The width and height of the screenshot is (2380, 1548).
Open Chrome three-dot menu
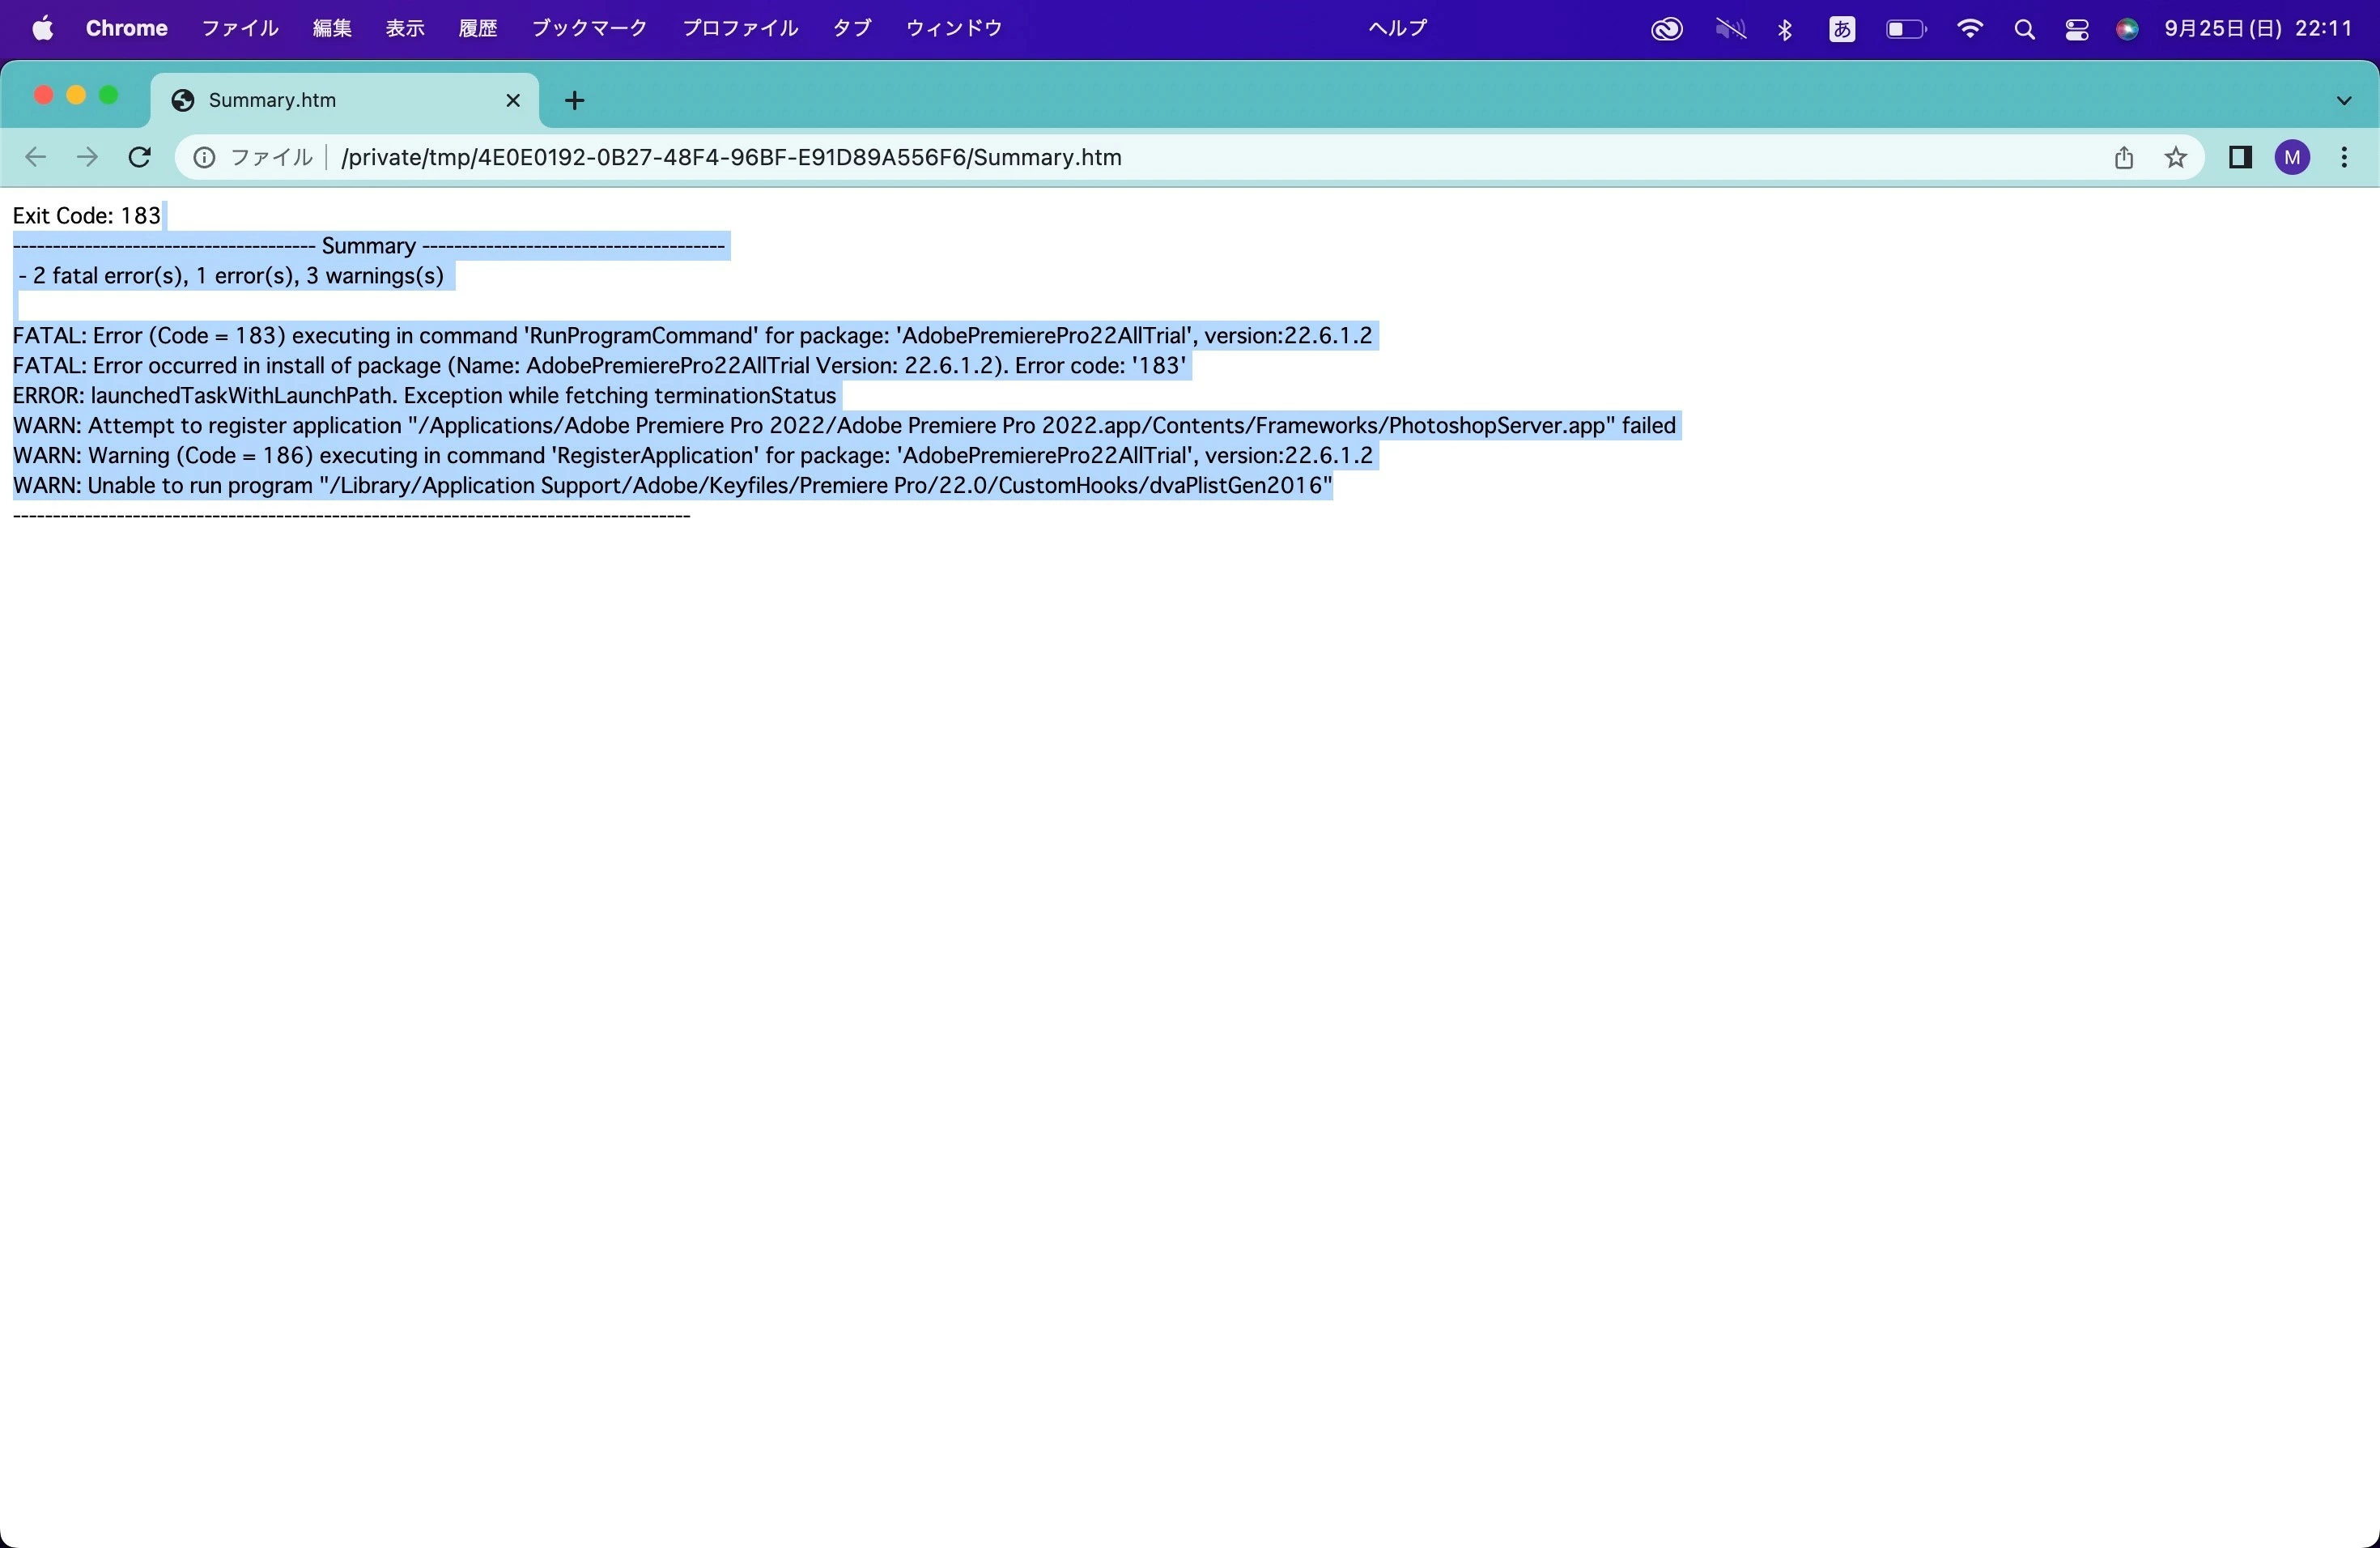tap(2344, 157)
